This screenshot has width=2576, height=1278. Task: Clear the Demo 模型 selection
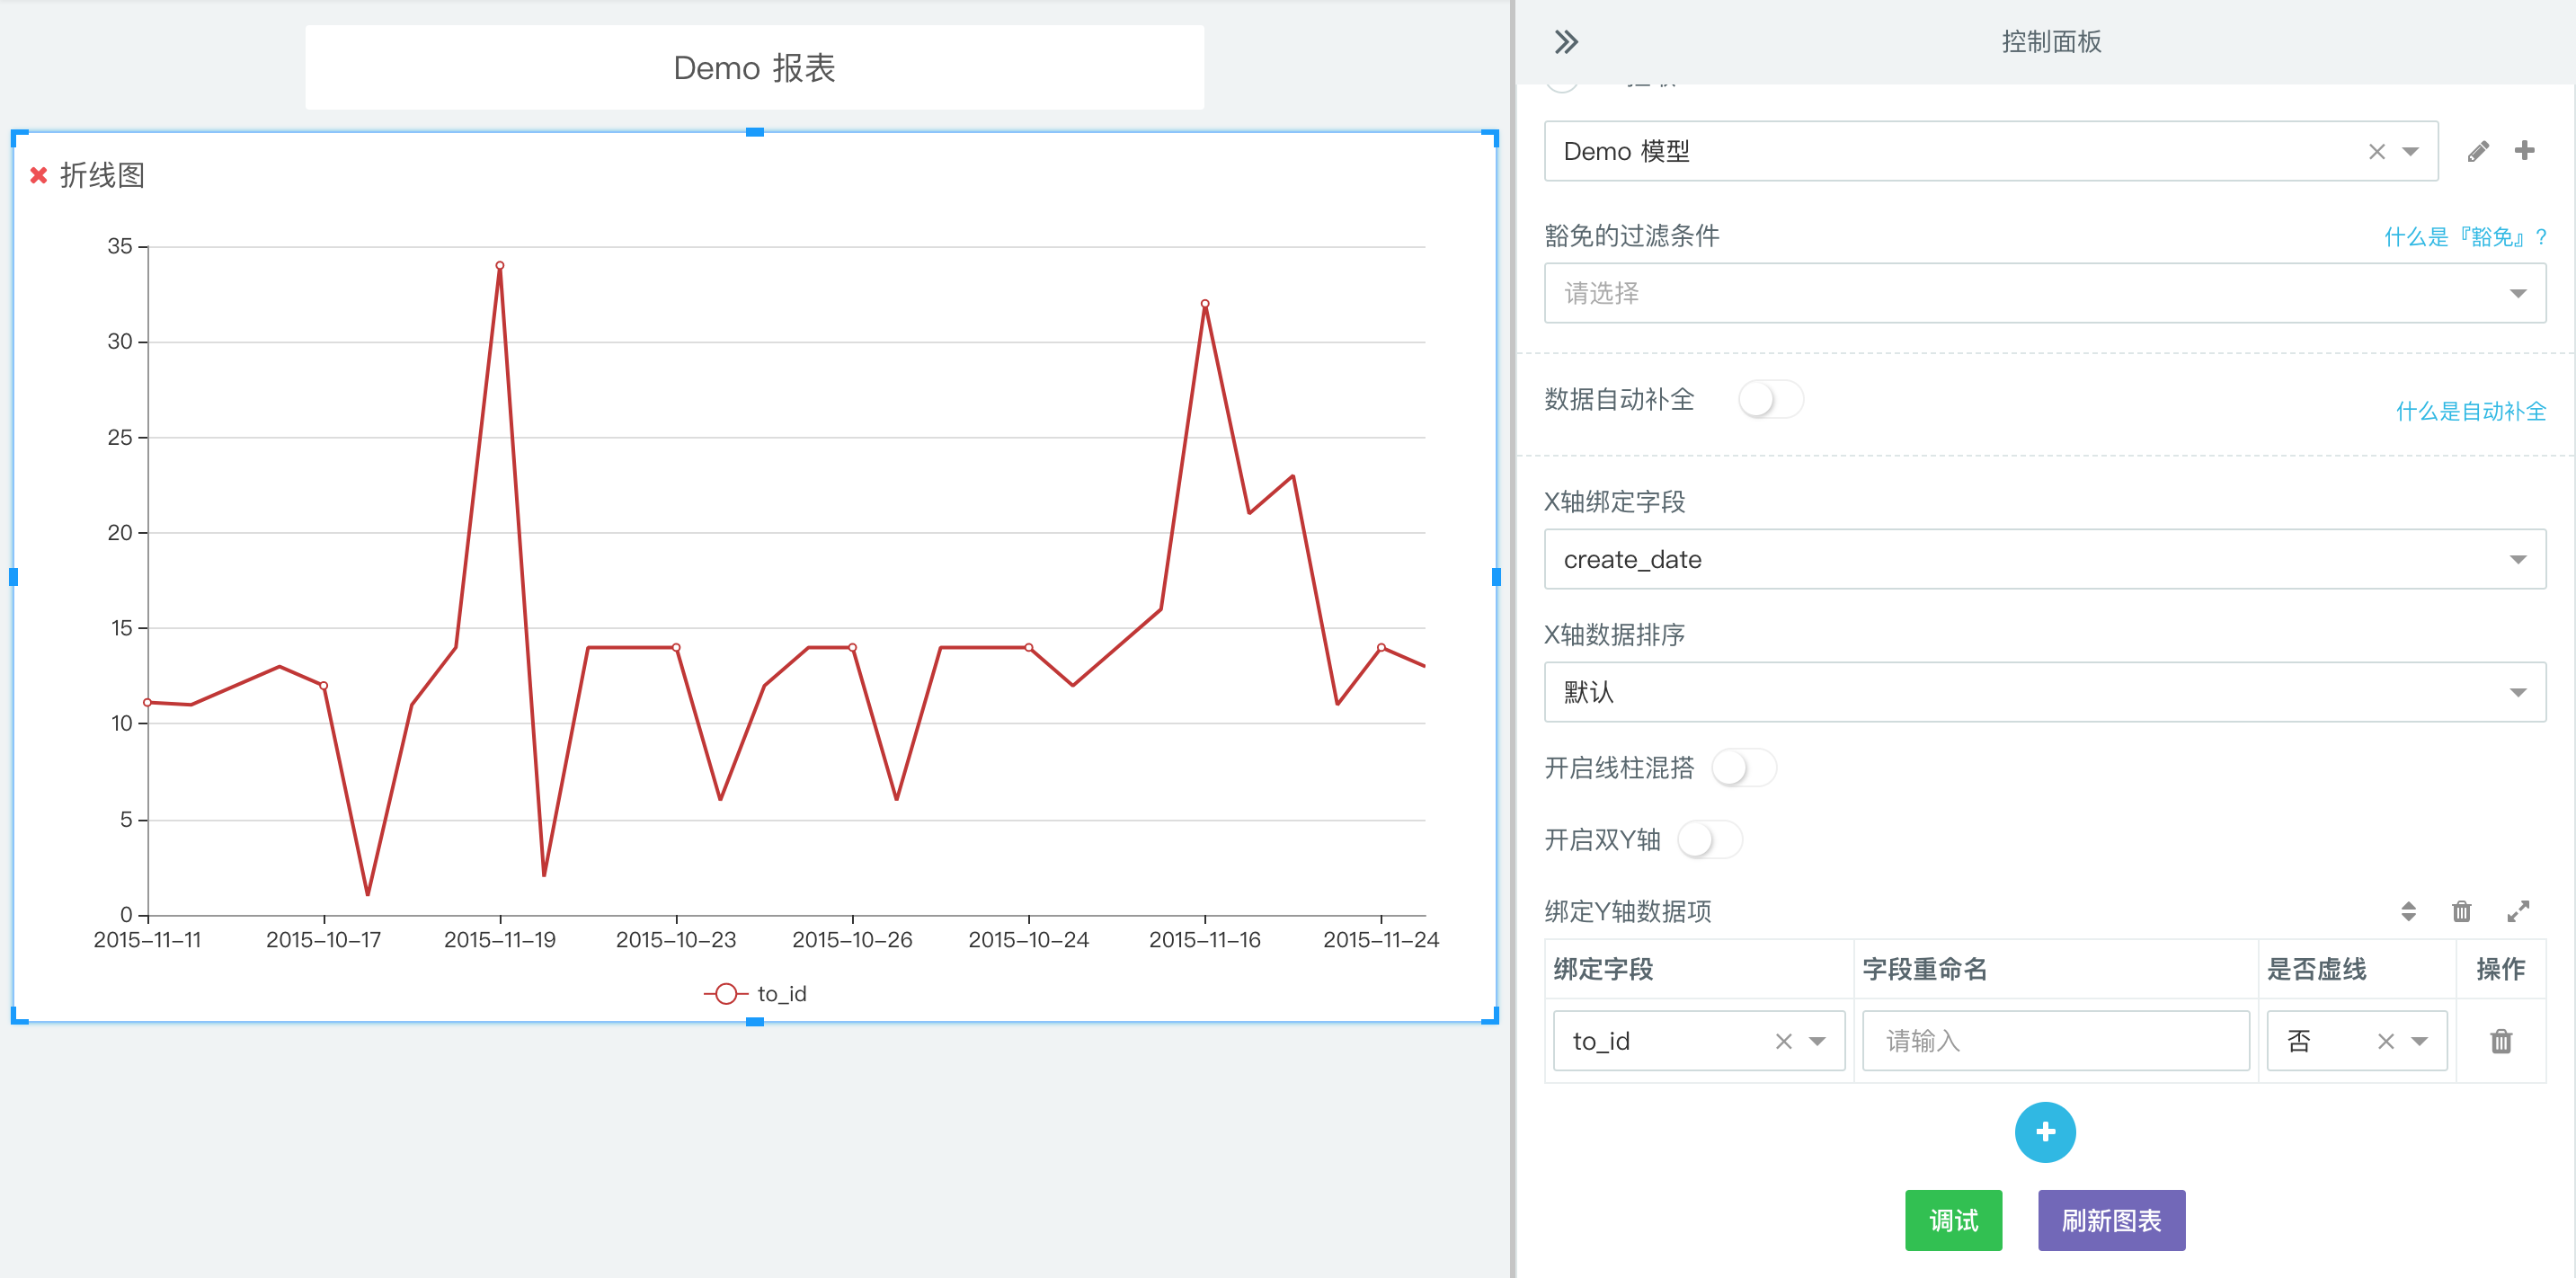pyautogui.click(x=2376, y=151)
